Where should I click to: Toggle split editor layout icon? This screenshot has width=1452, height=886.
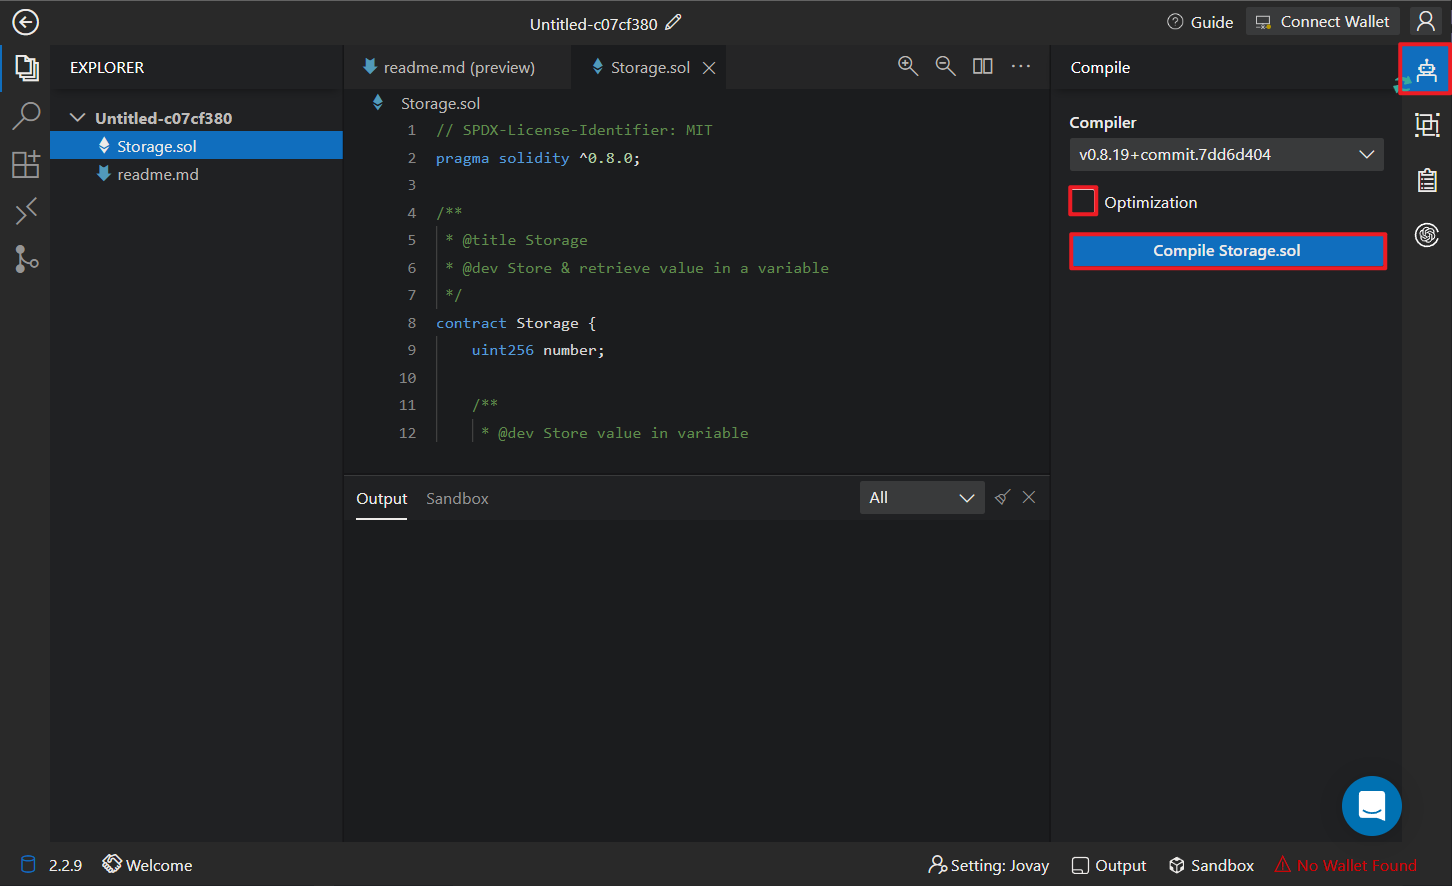(983, 66)
